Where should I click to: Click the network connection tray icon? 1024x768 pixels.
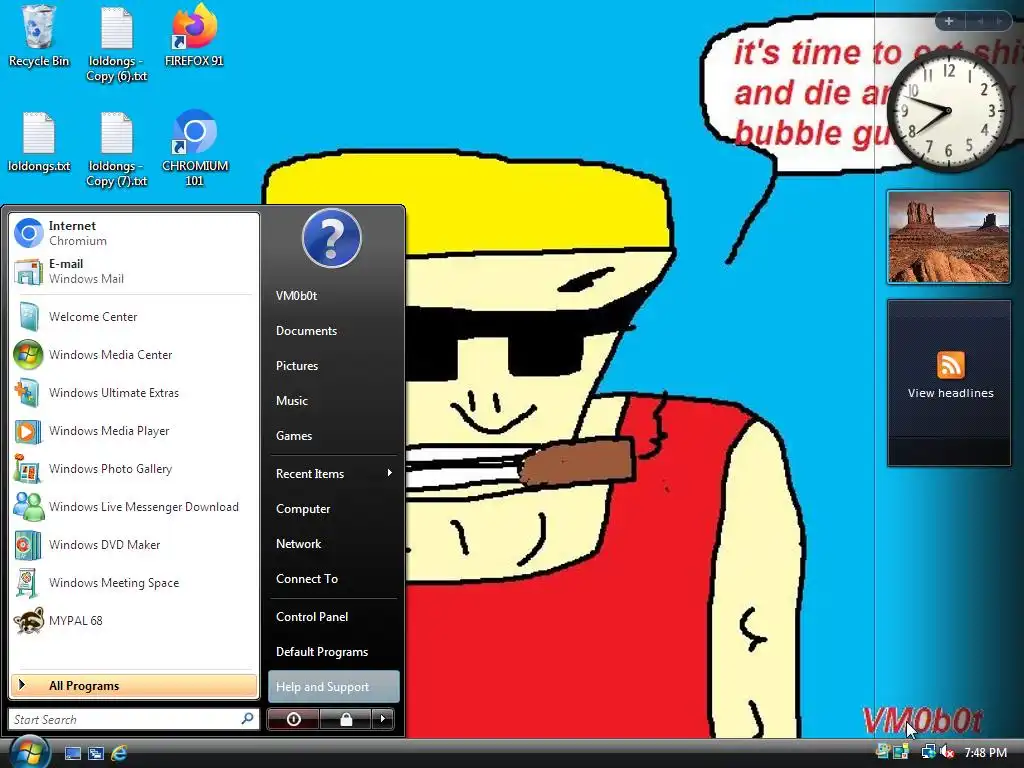[928, 752]
